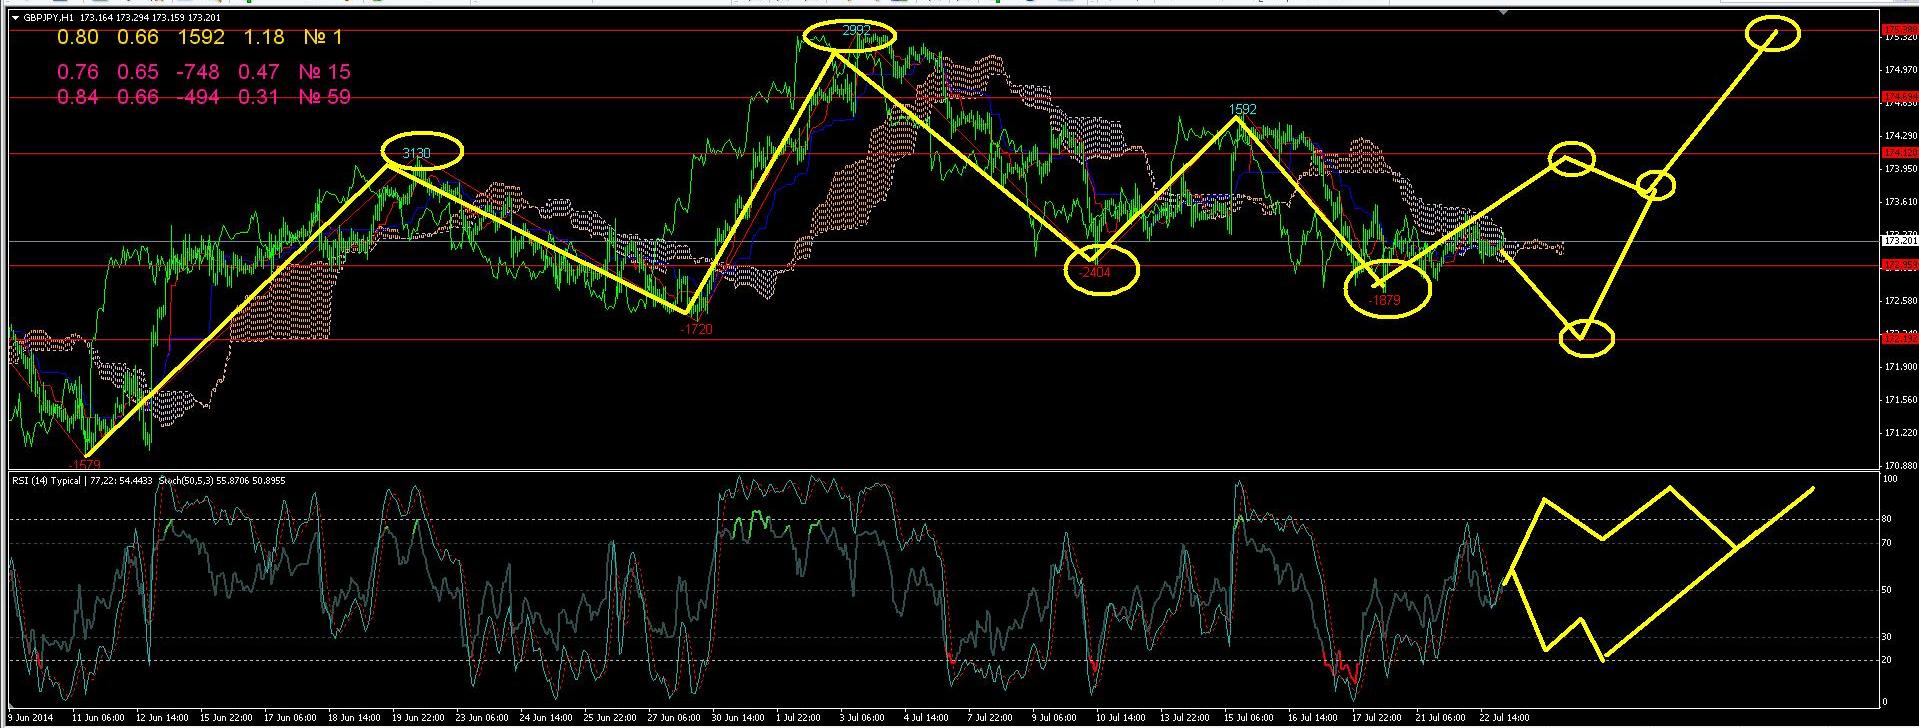Viewport: 1919px width, 728px height.
Task: Select the red 174.694 price level tag
Action: [x=1899, y=97]
